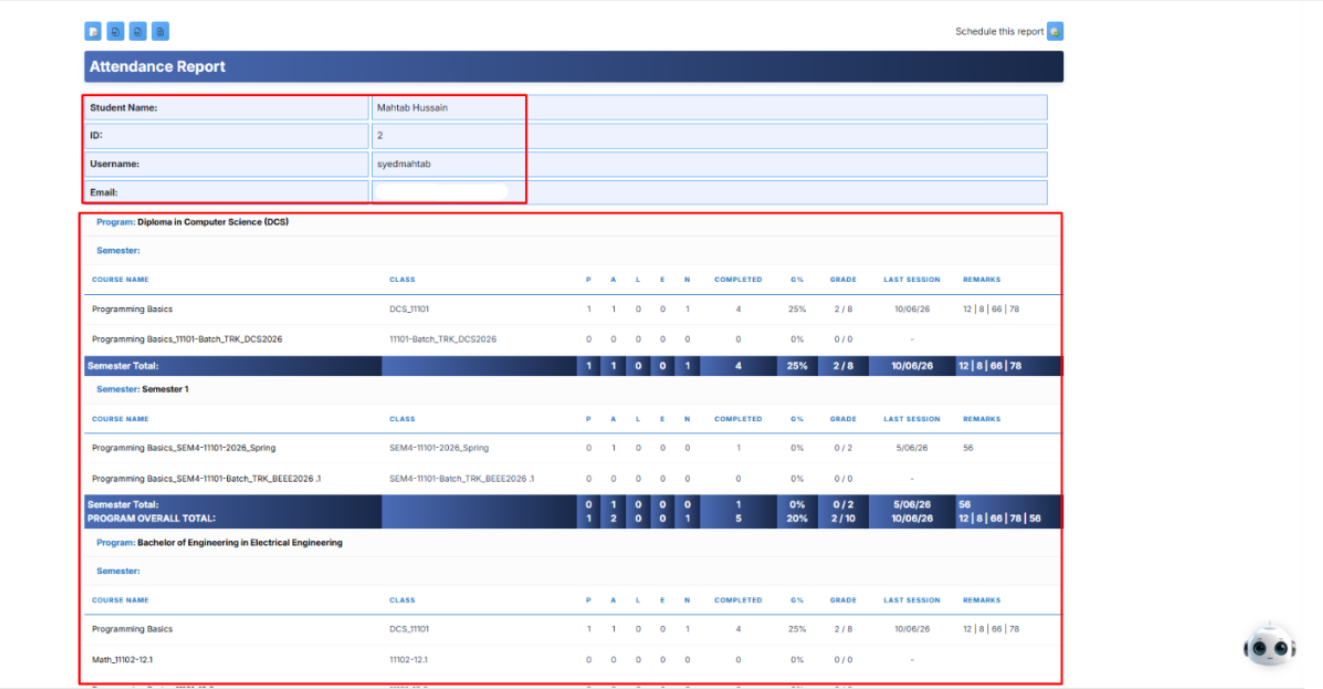Click the first export icon with a pencil
Screen dimensions: 1323x689
93,32
